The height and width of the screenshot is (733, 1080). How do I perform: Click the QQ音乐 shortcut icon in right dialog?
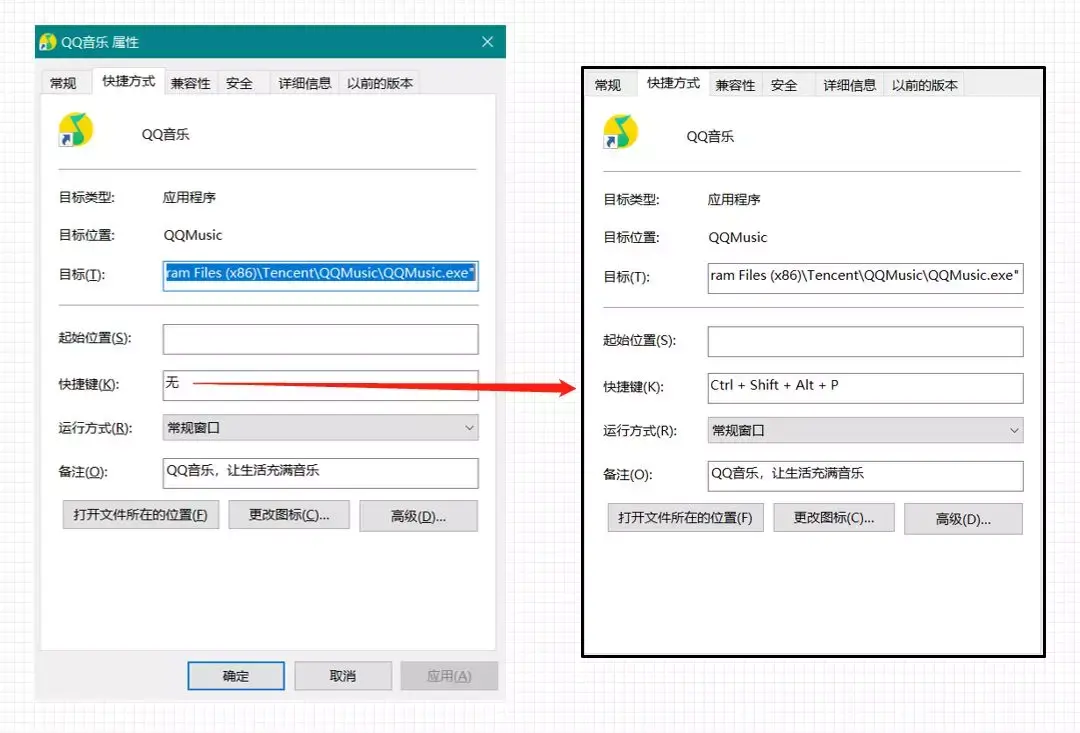(x=621, y=132)
